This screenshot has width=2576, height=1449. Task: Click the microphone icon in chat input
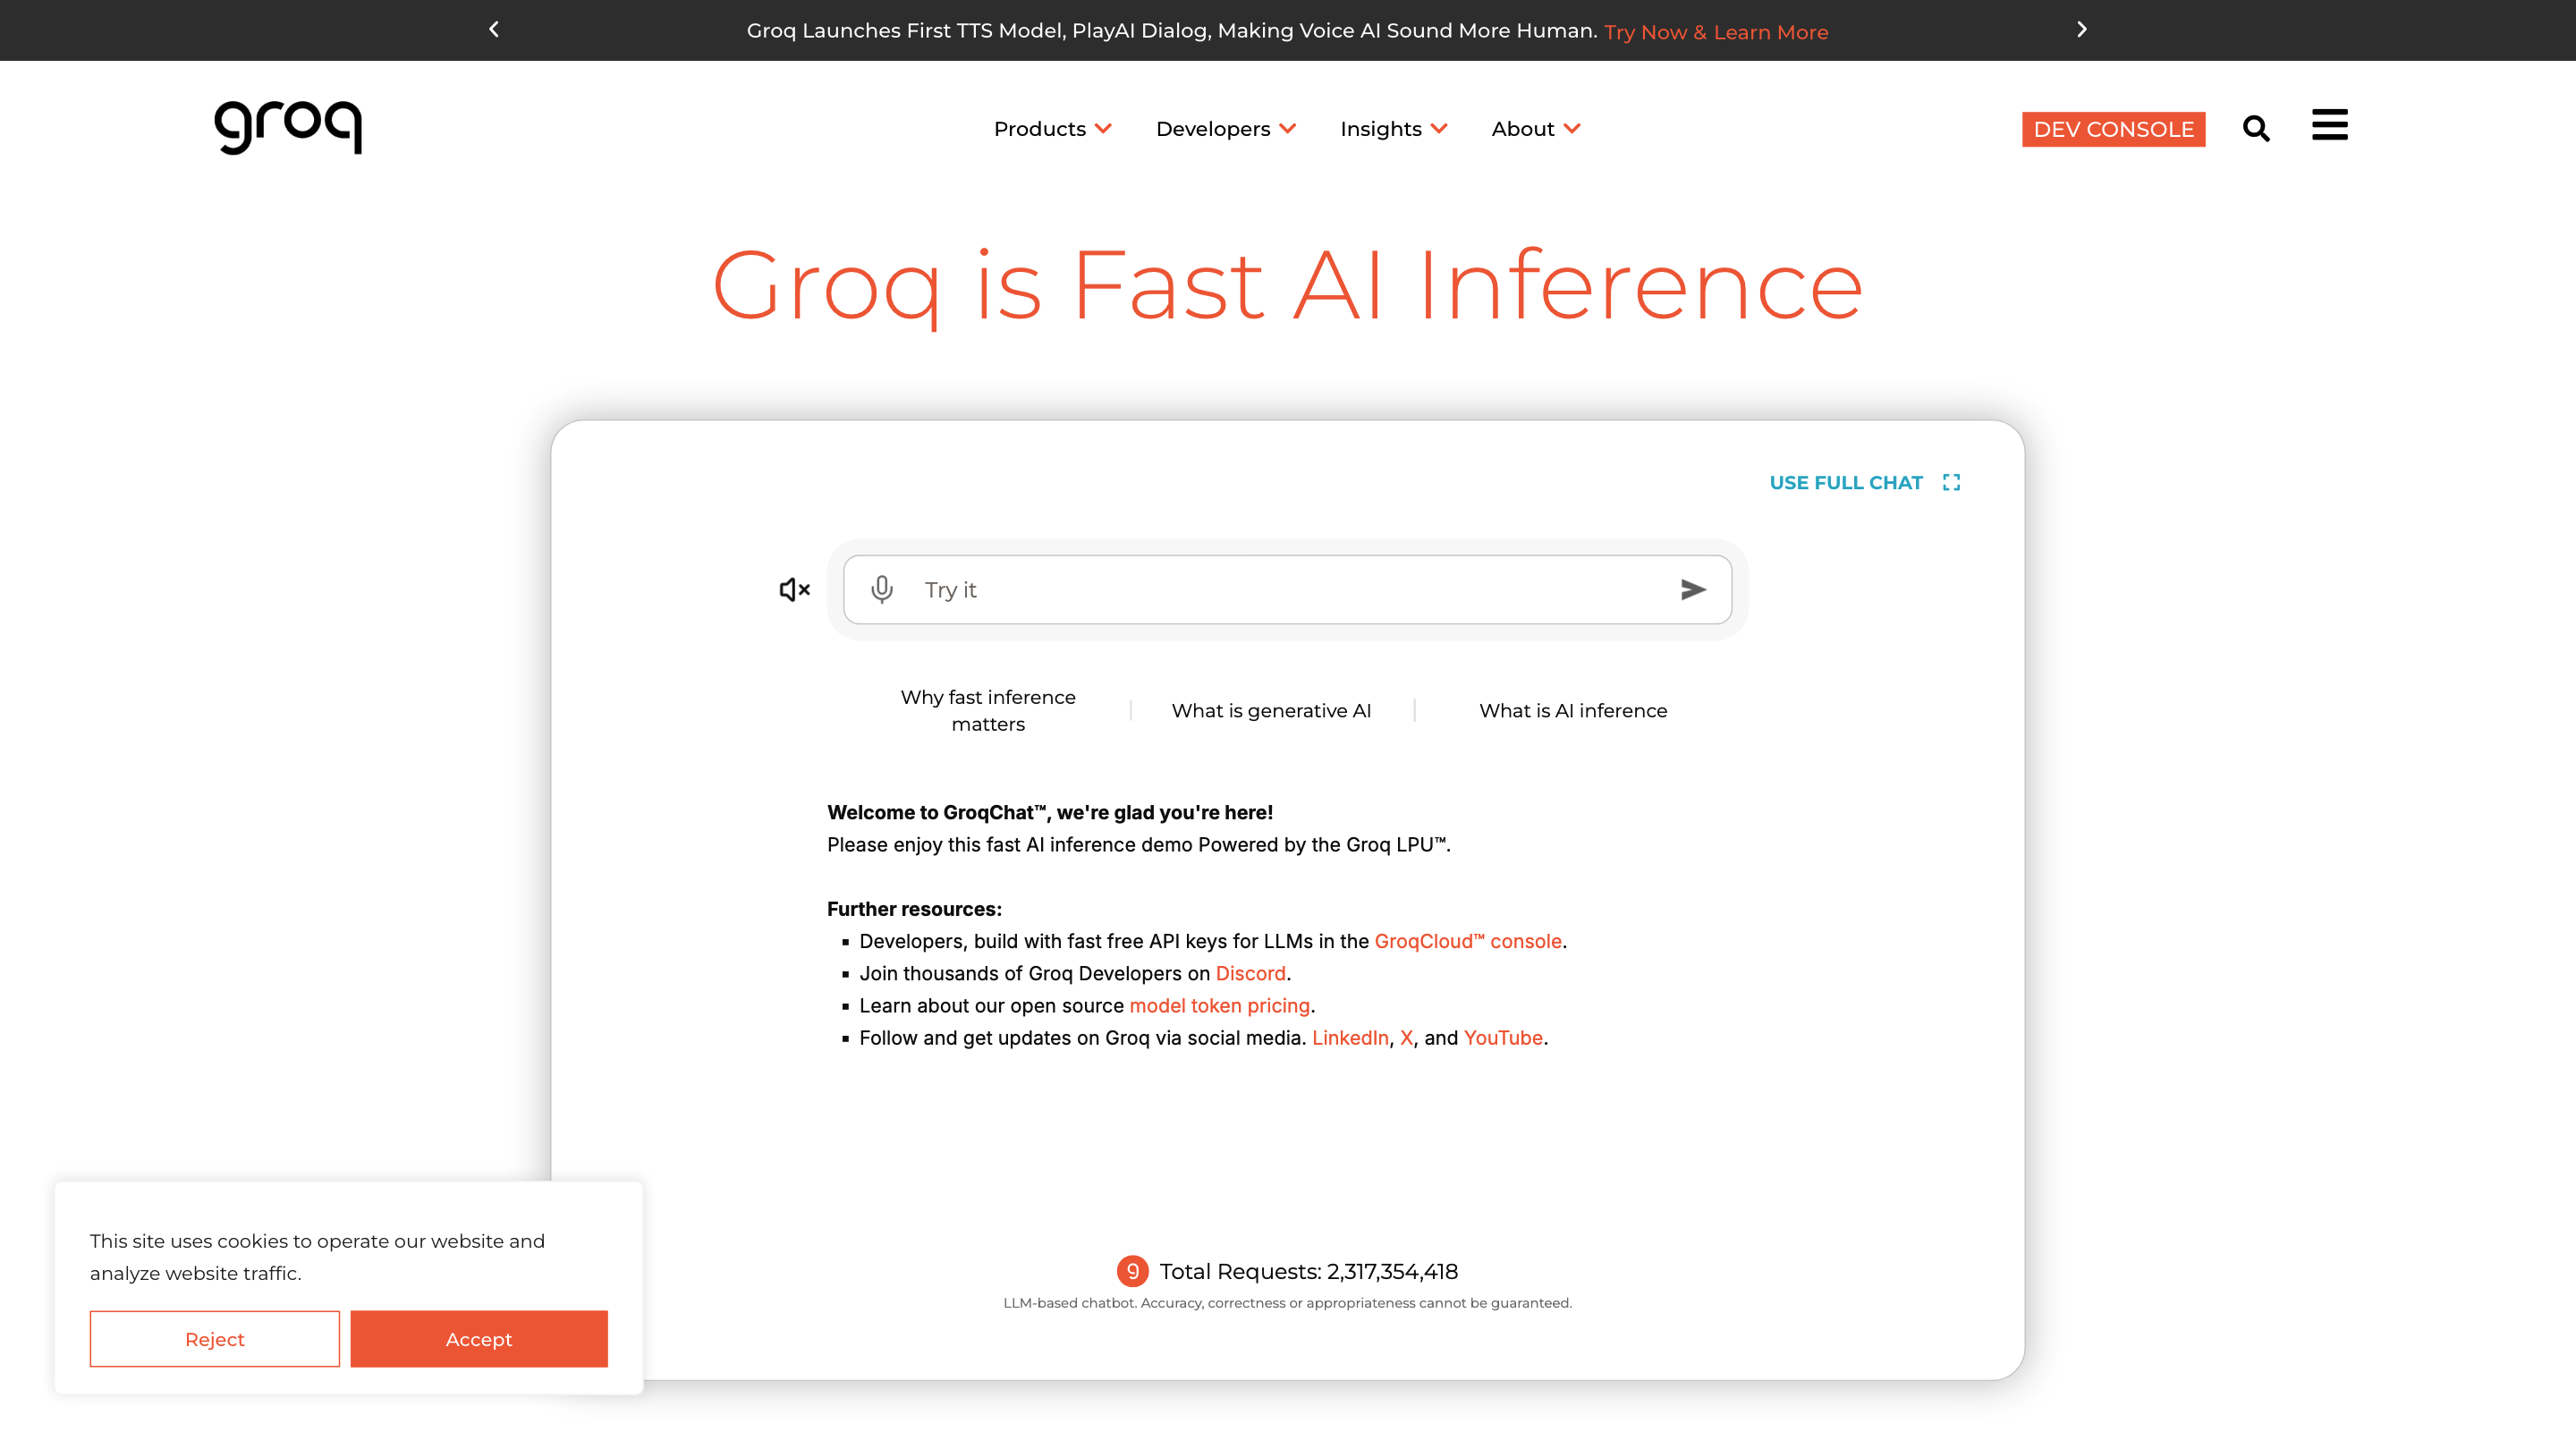click(x=881, y=589)
